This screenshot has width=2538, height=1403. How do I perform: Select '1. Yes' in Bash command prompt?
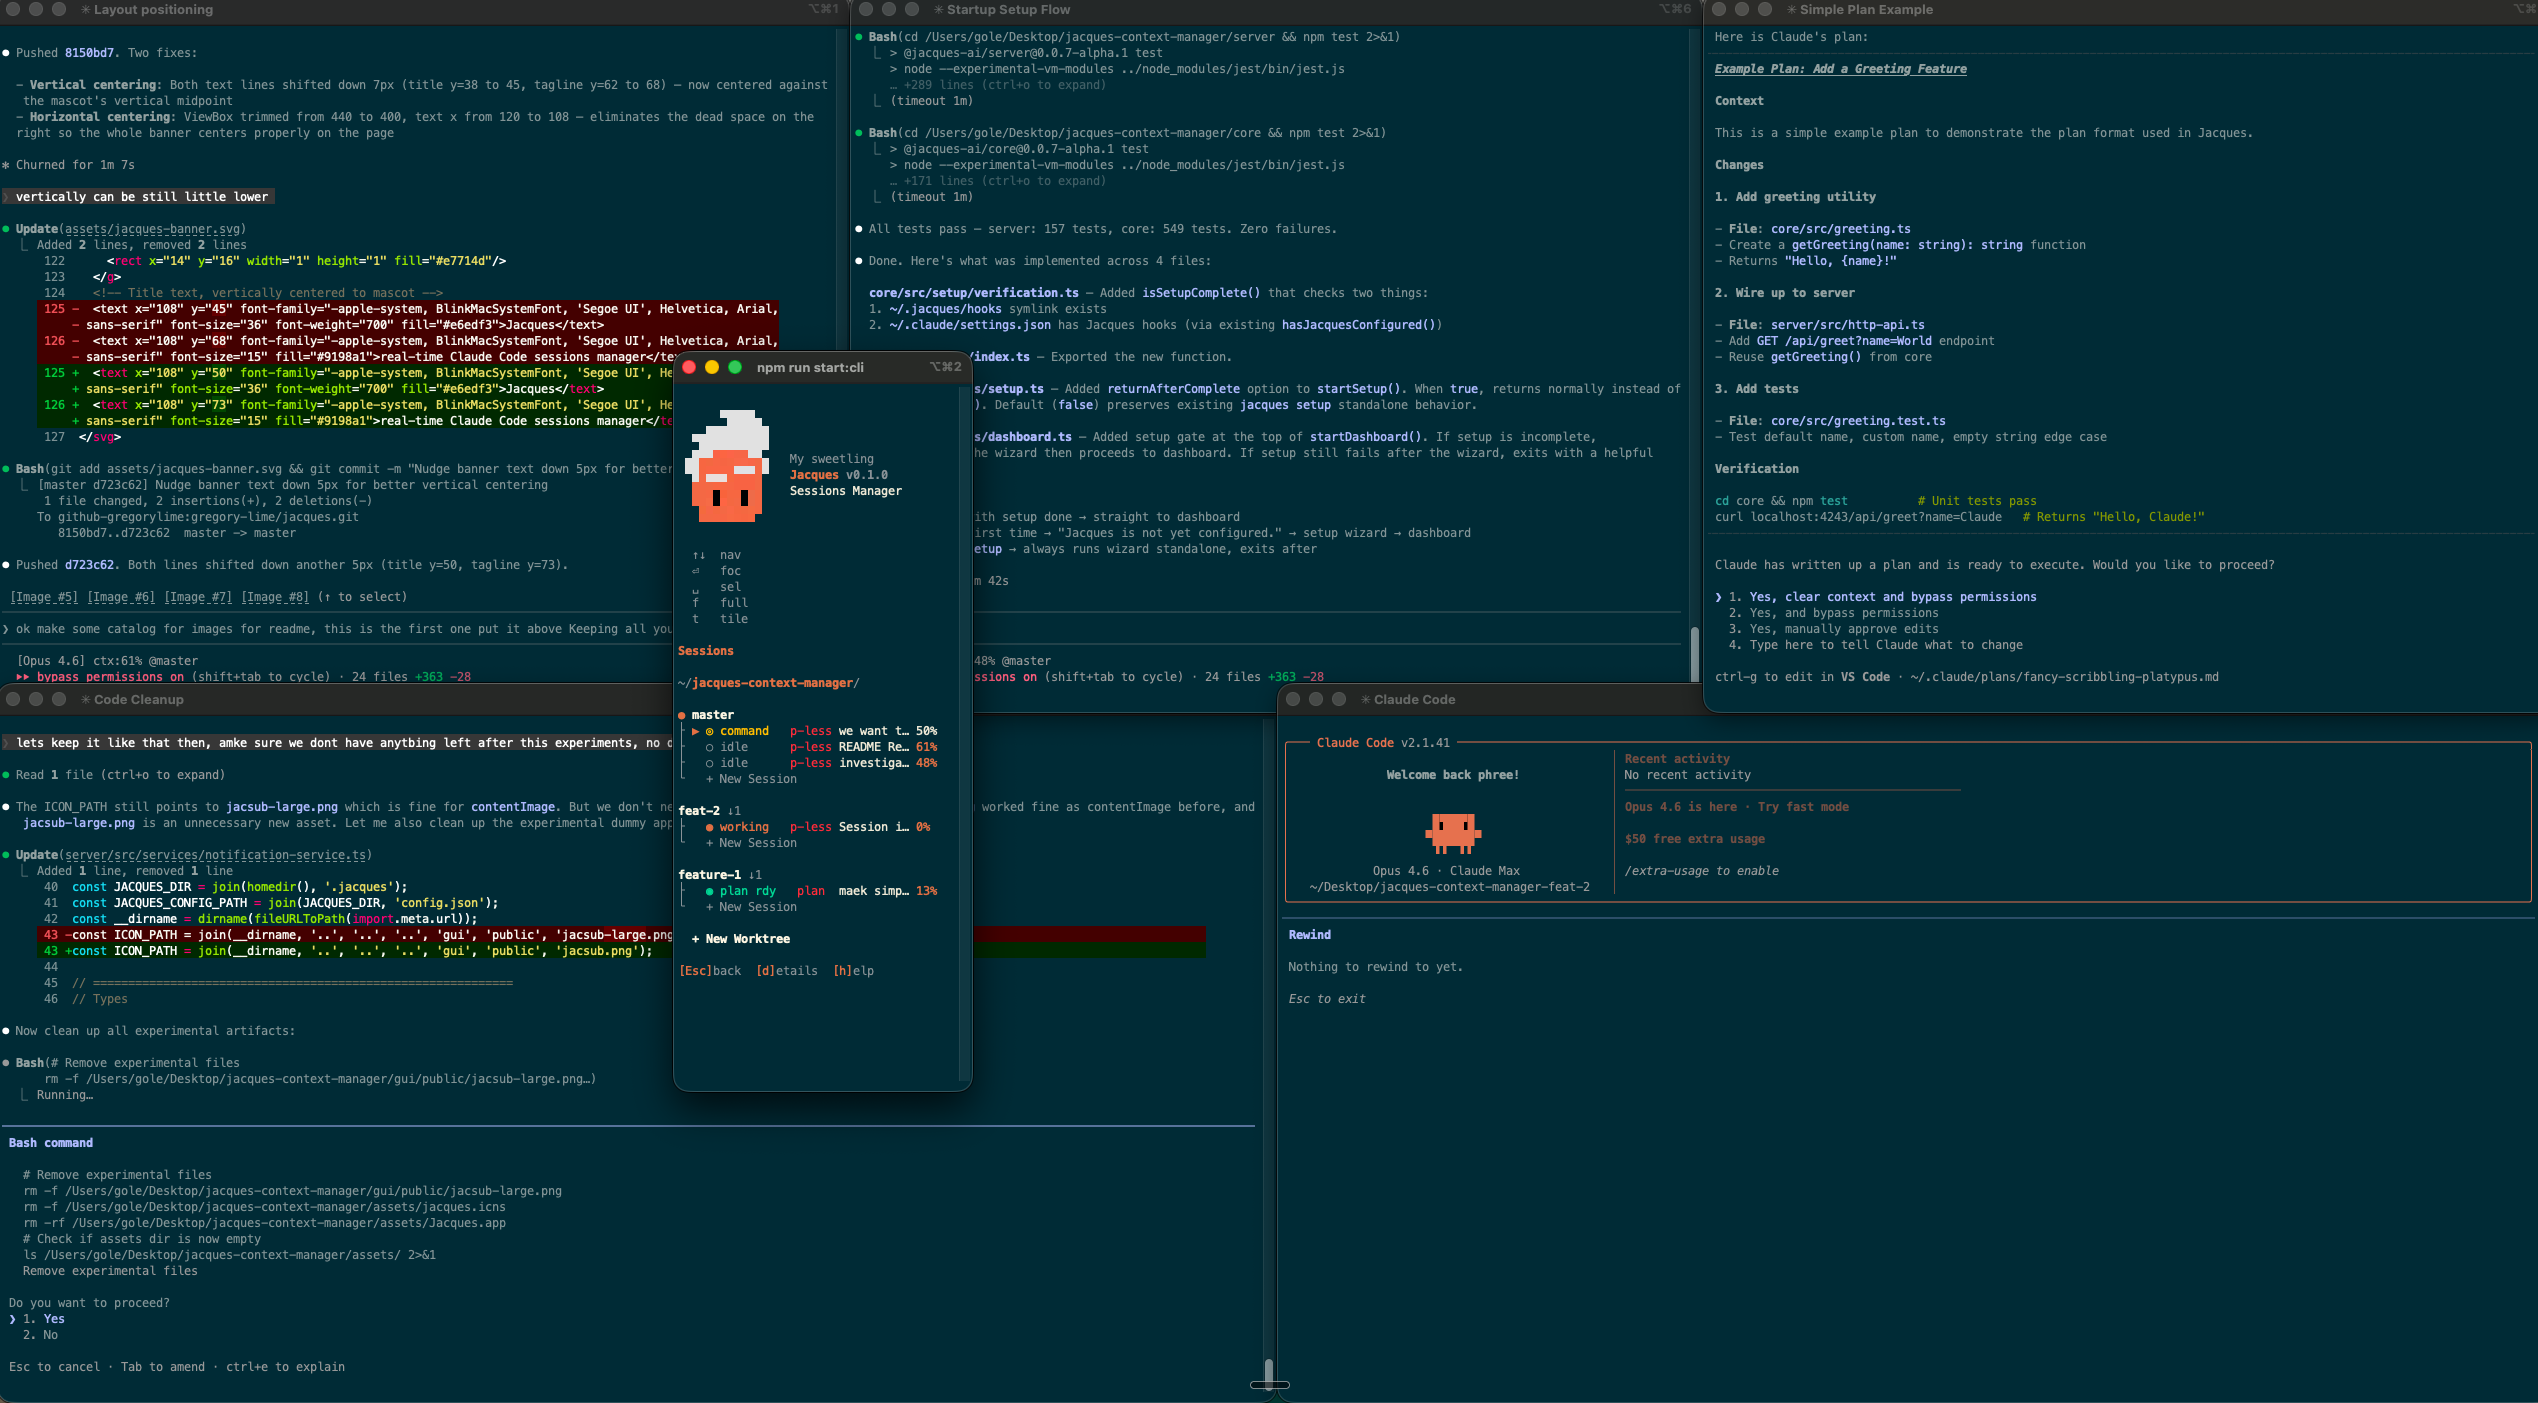(43, 1319)
